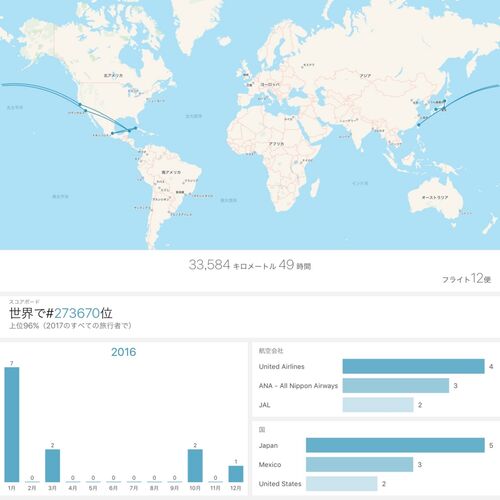The width and height of the screenshot is (500, 500).
Task: Click the ANA - All Nippon Airways bar
Action: coord(396,386)
